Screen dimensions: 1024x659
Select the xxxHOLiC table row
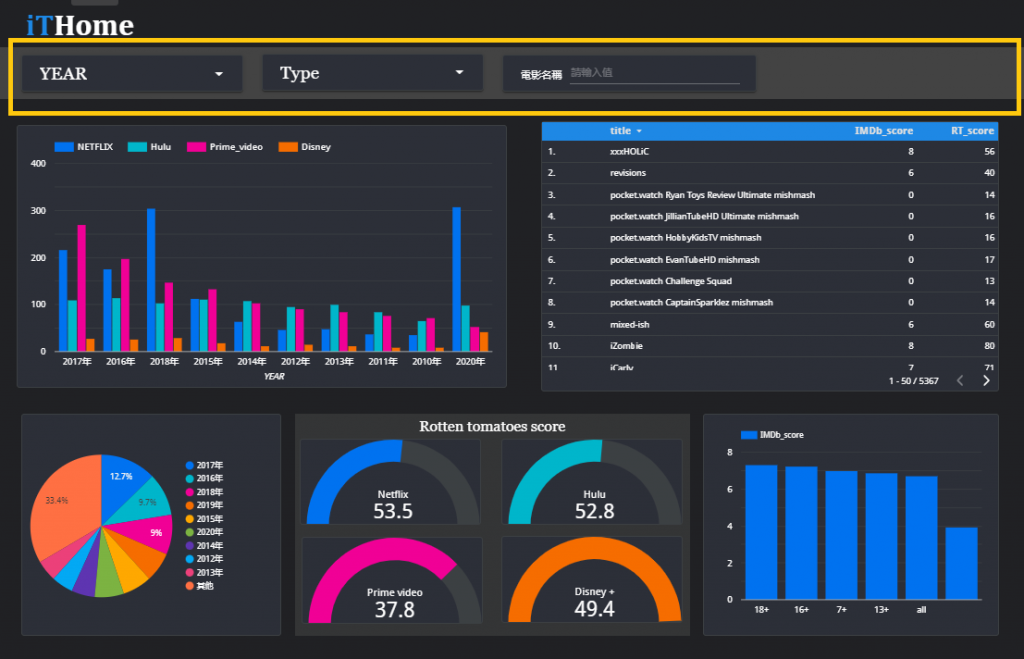(x=769, y=152)
